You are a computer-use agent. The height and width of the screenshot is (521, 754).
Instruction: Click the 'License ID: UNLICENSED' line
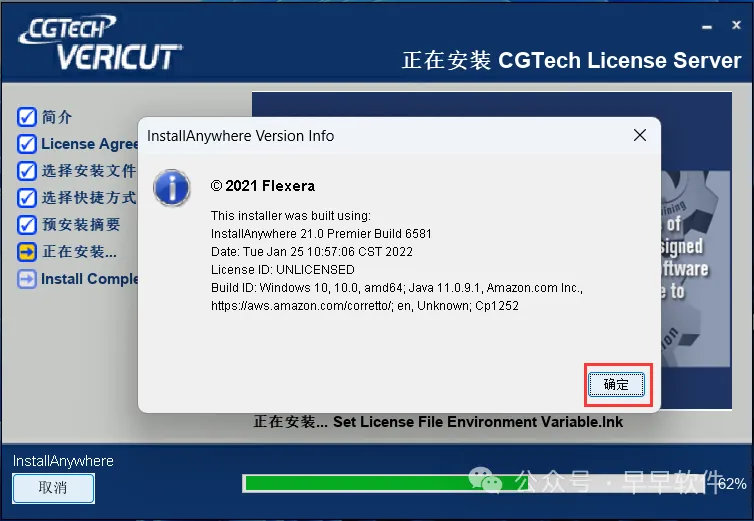(283, 269)
